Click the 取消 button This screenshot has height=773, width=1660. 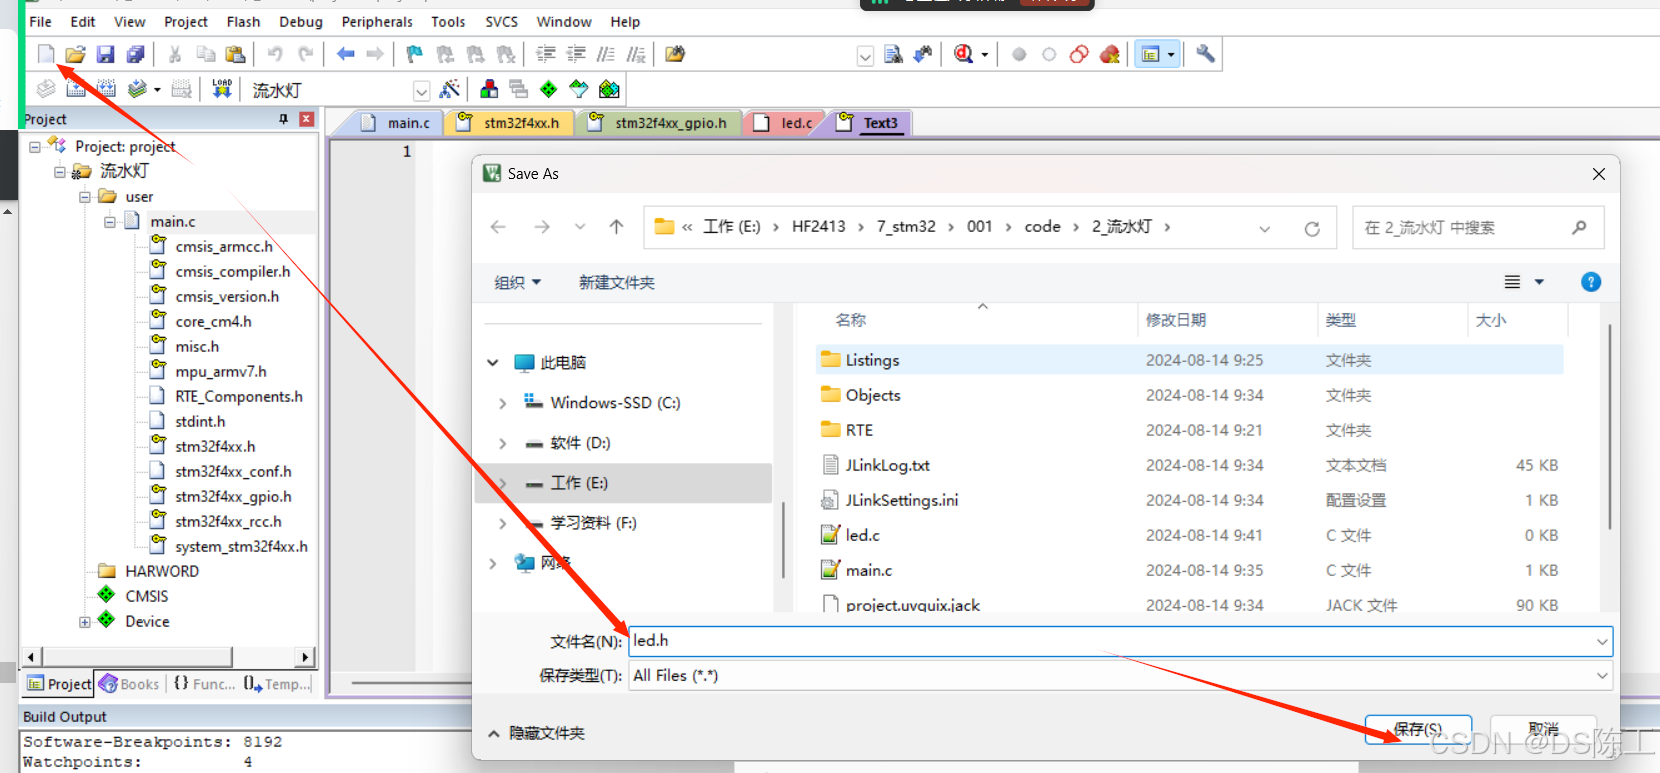[x=1543, y=729]
